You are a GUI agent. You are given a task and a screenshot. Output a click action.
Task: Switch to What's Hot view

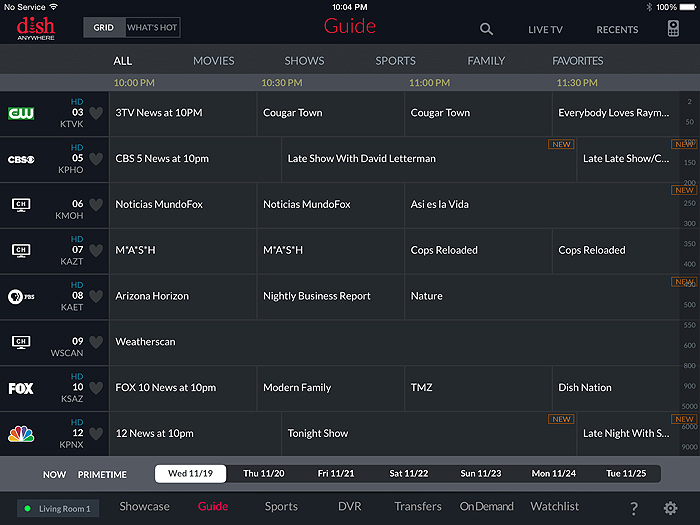coord(152,28)
